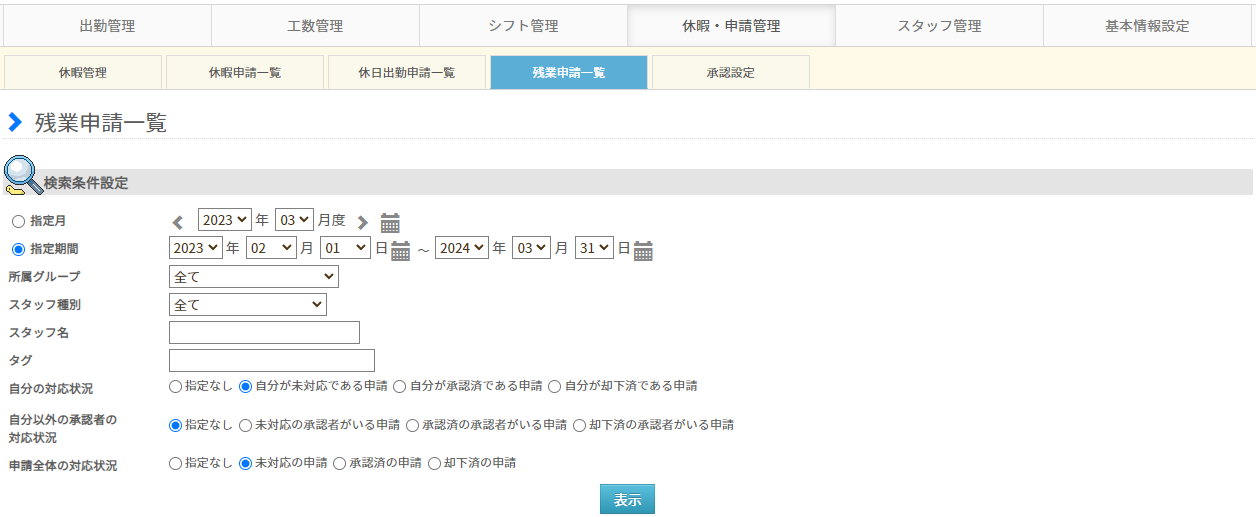This screenshot has width=1256, height=517.
Task: Select 自分が承認済である申請 option
Action: click(399, 386)
